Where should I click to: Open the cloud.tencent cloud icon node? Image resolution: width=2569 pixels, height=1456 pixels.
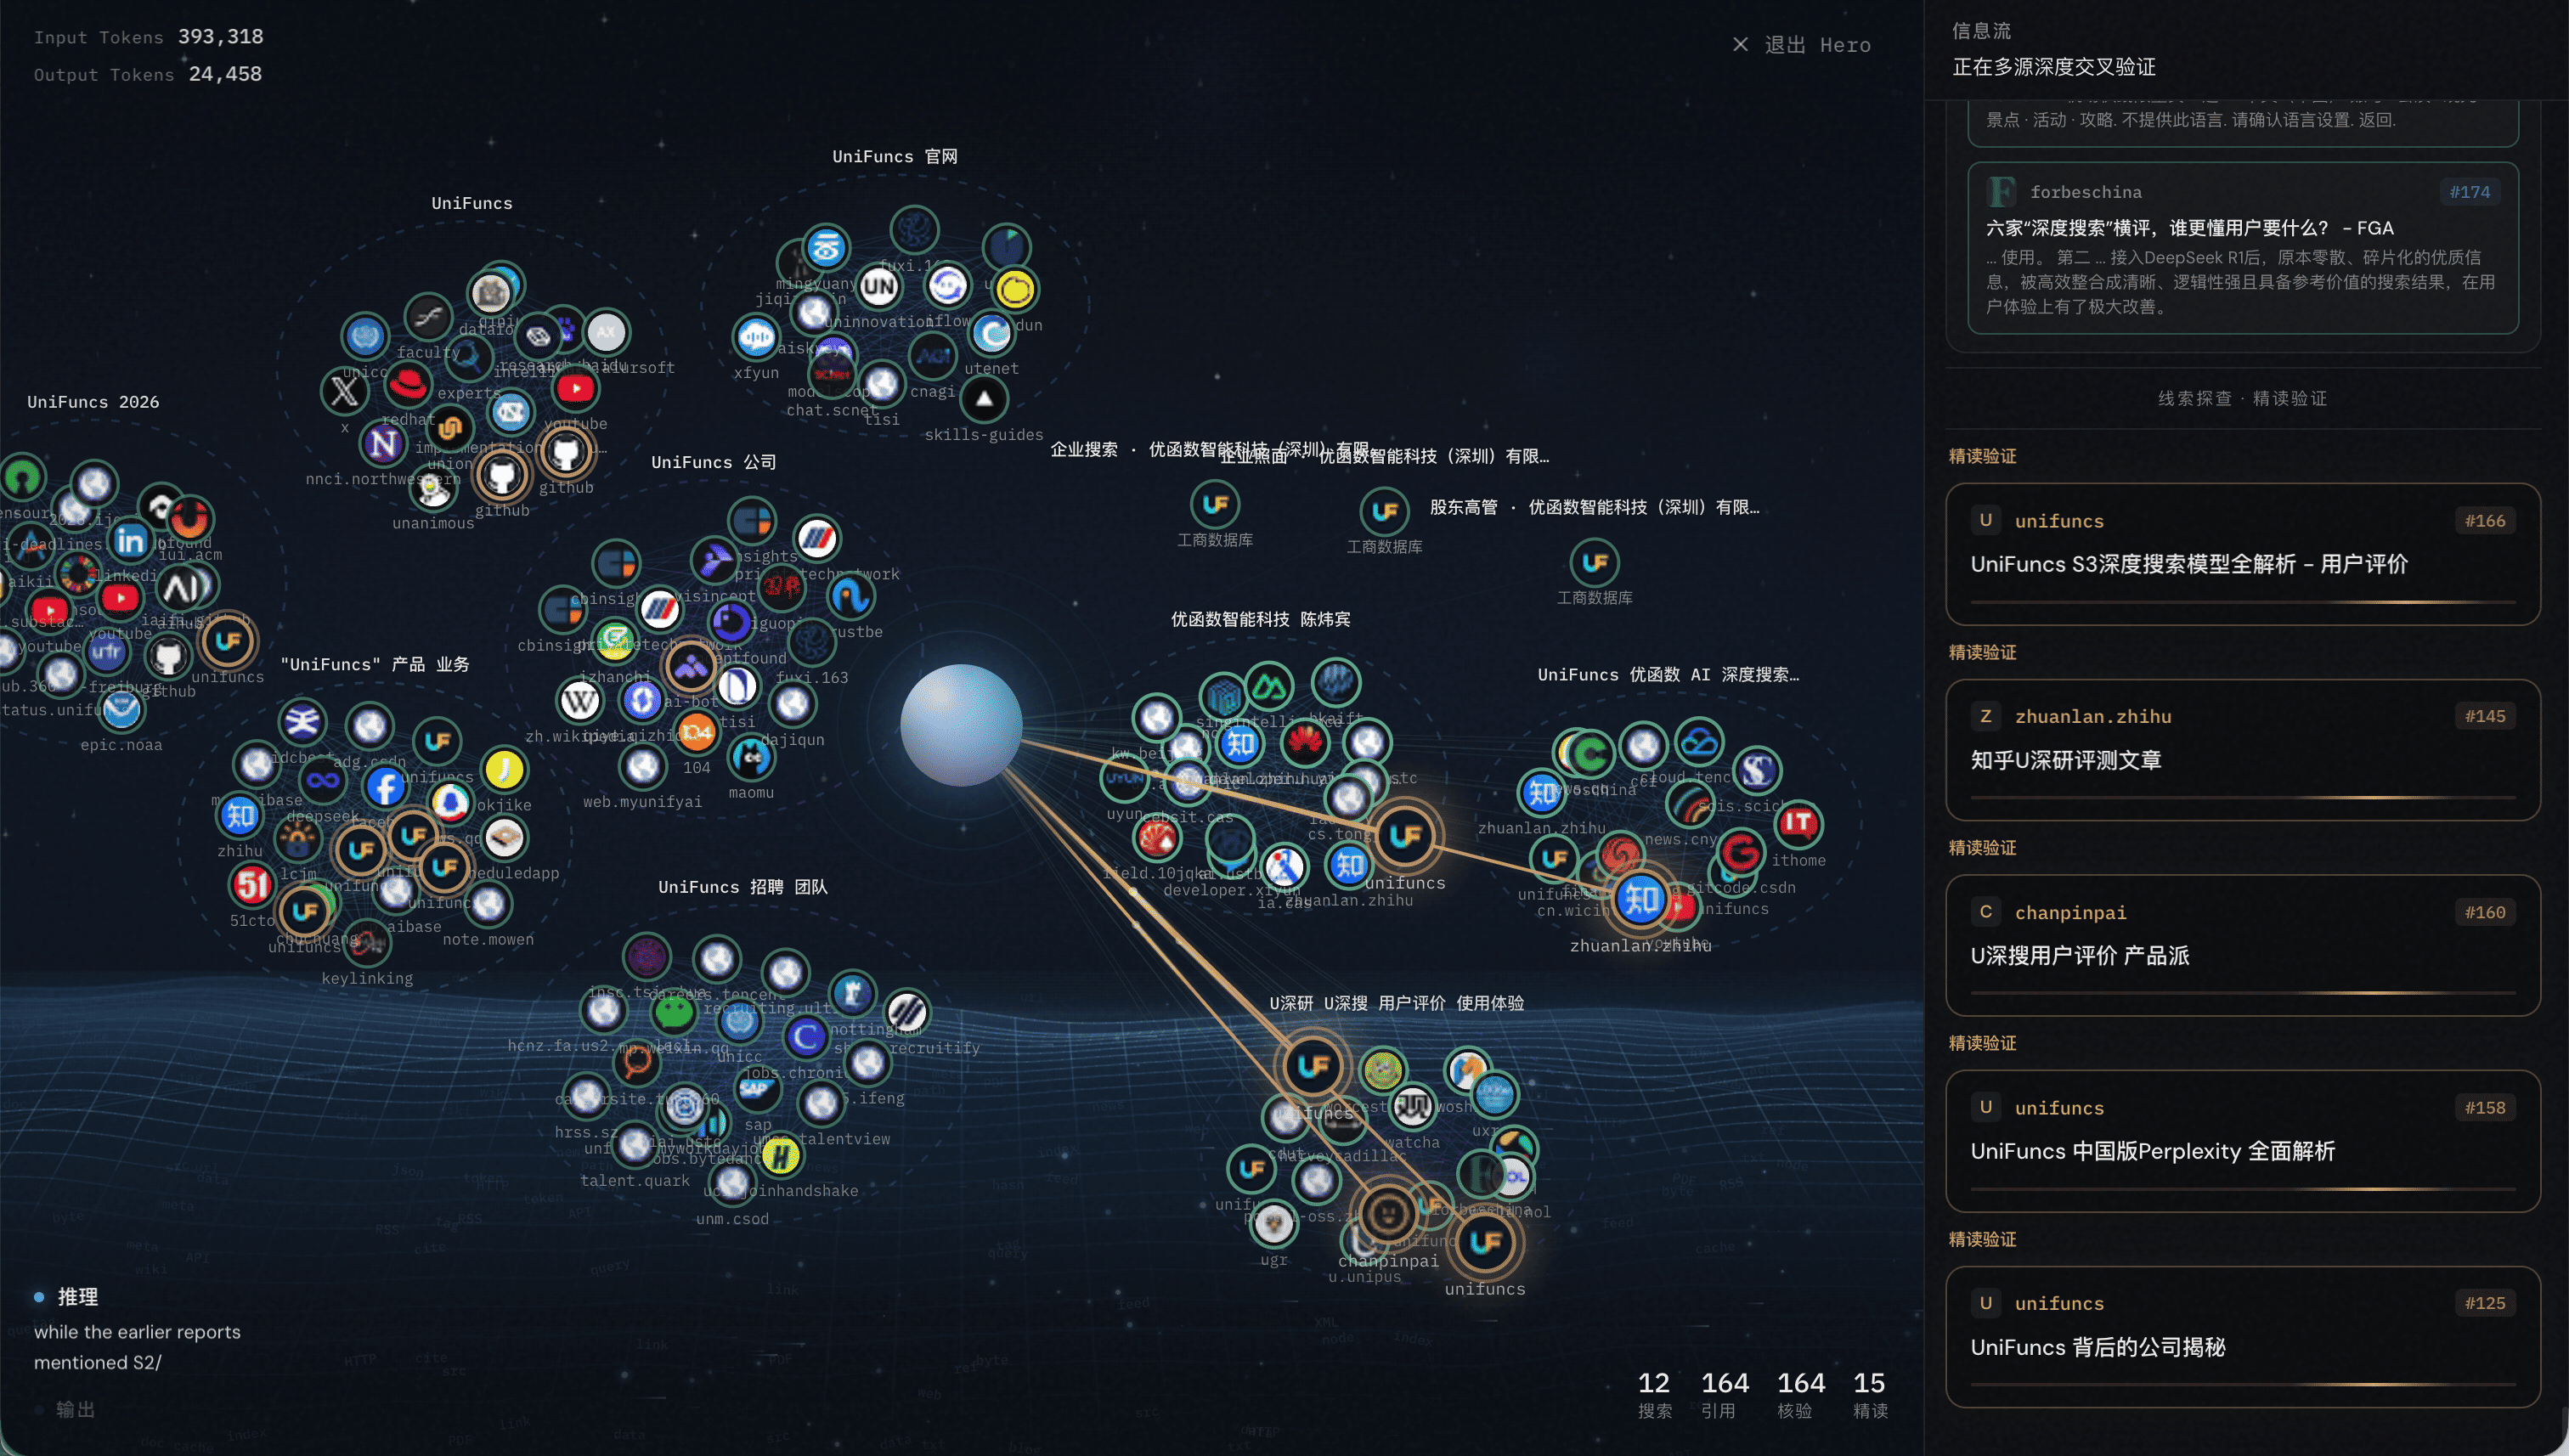(1699, 742)
